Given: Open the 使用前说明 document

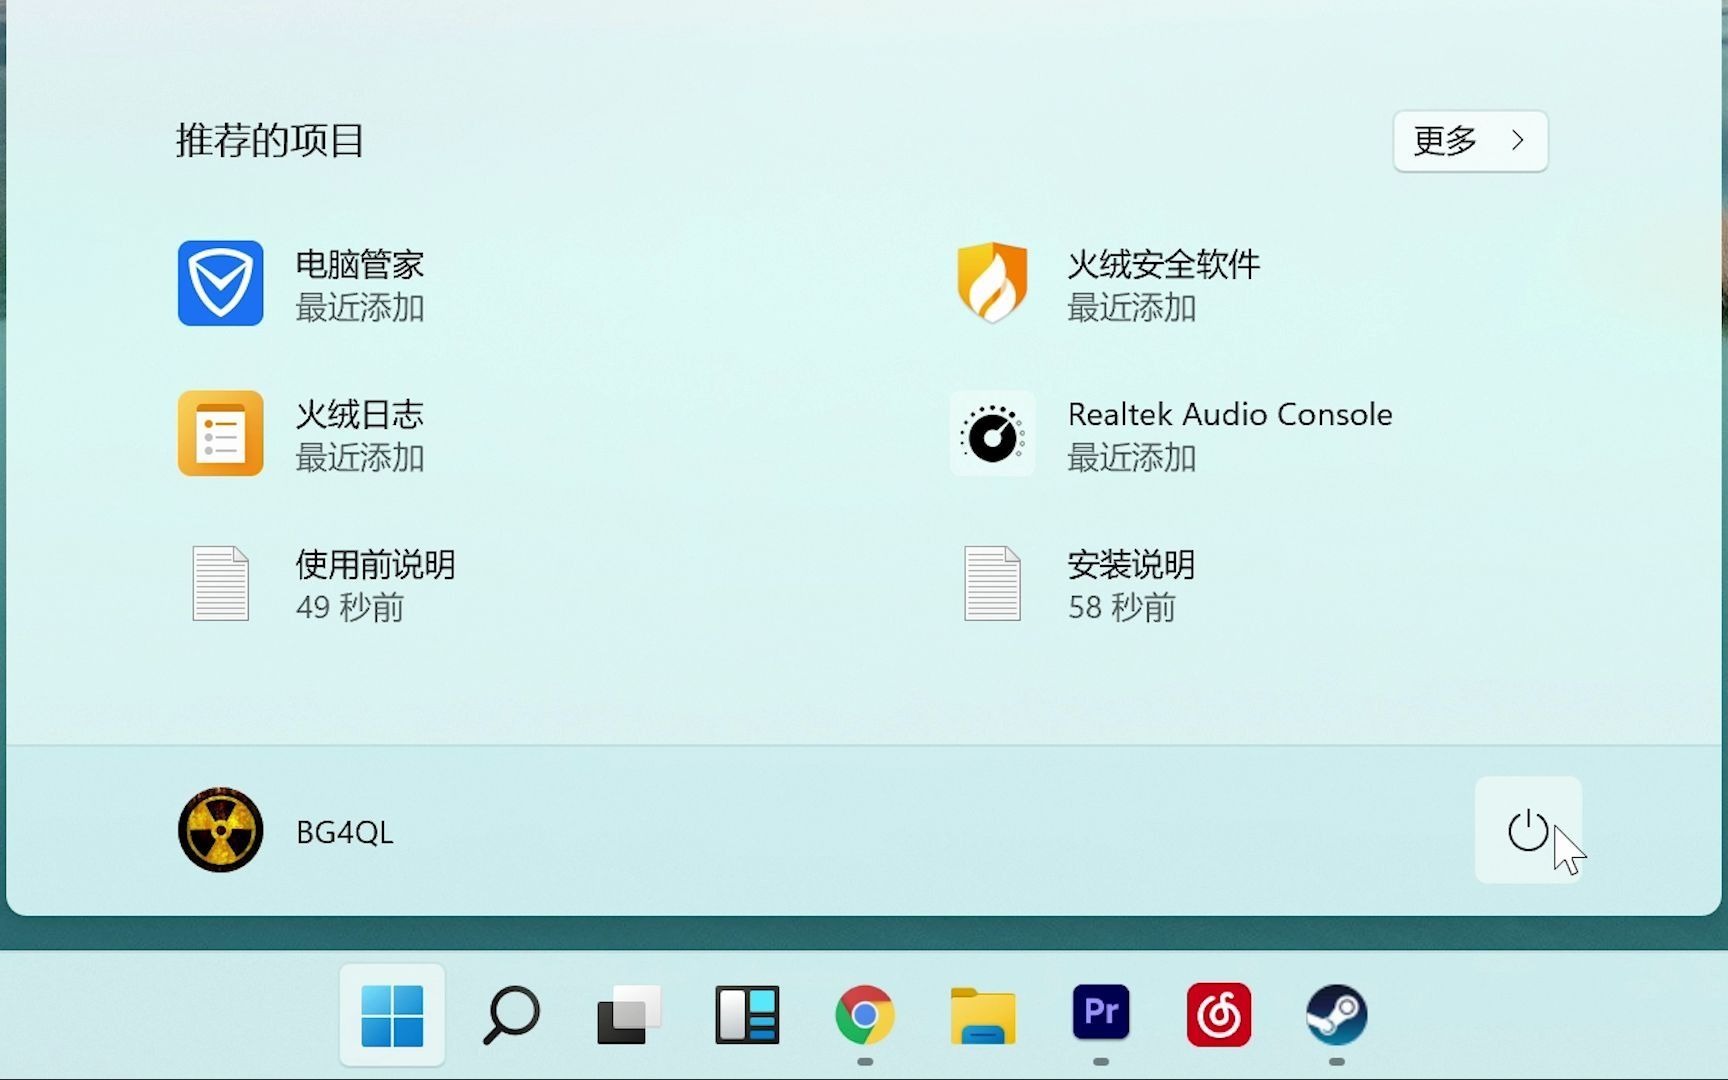Looking at the screenshot, I should coord(375,585).
